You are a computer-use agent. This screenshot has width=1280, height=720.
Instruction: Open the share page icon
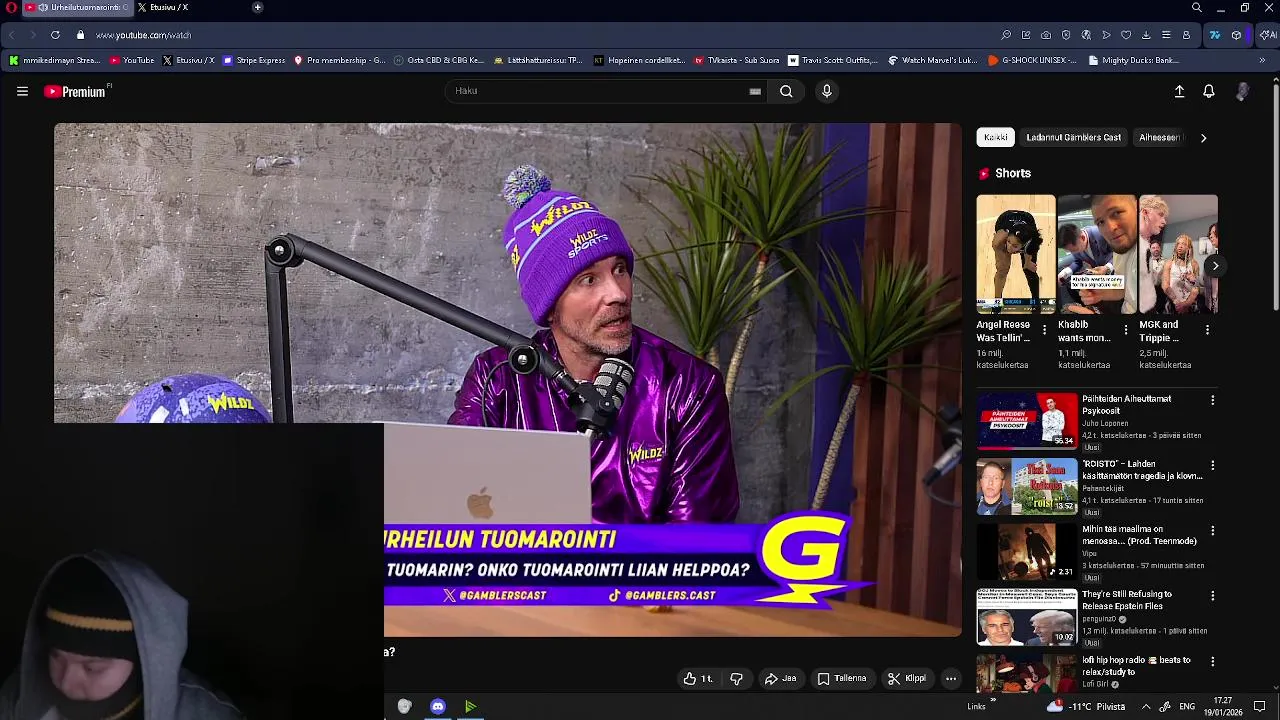point(1026,35)
